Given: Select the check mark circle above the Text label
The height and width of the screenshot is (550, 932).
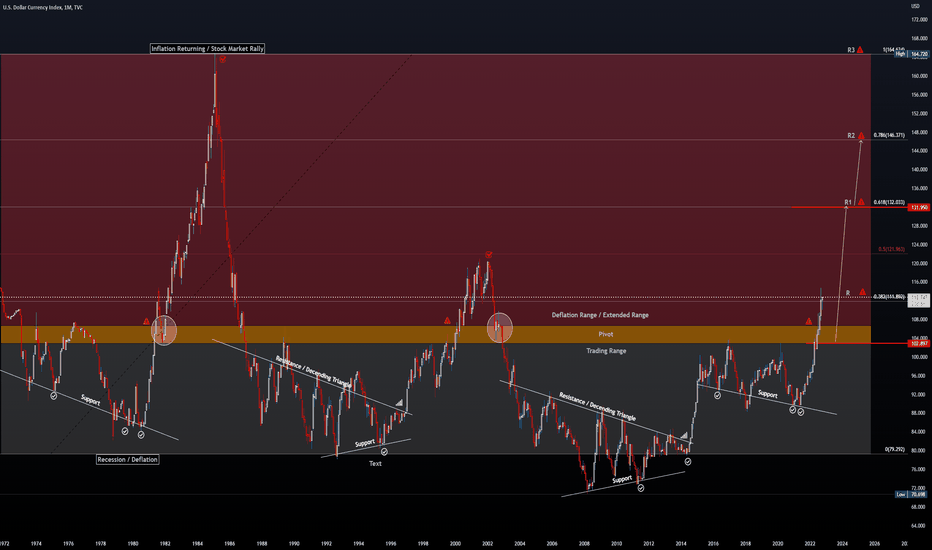Looking at the screenshot, I should pyautogui.click(x=384, y=452).
